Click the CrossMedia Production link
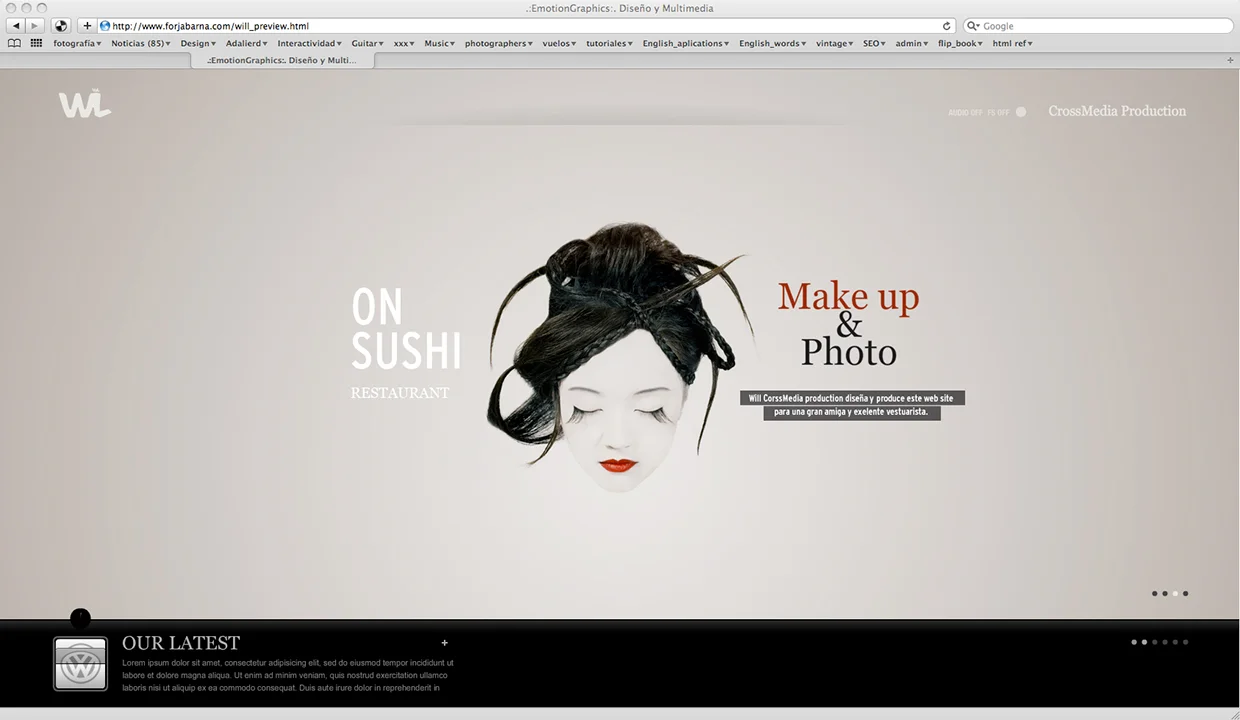 (1117, 111)
